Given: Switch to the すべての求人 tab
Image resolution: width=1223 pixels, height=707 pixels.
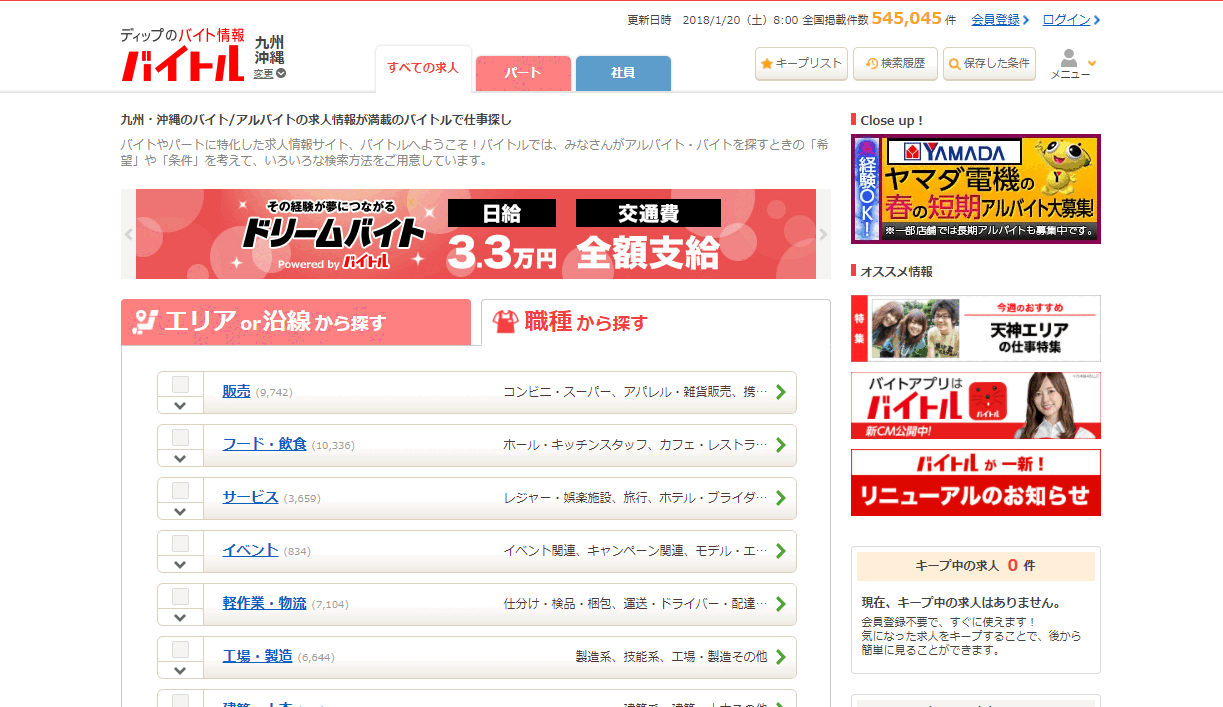Looking at the screenshot, I should [x=423, y=69].
